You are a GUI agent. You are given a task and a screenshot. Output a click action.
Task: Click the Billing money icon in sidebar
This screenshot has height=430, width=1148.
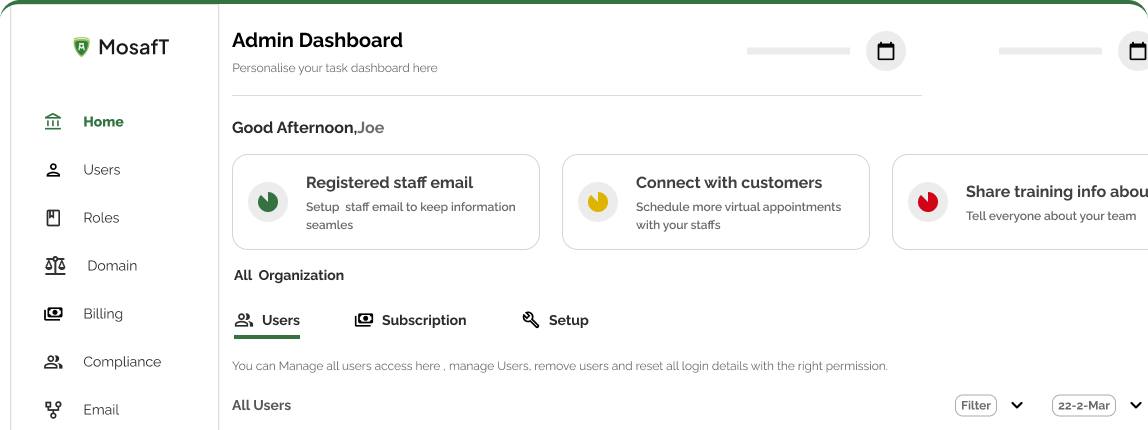(53, 314)
